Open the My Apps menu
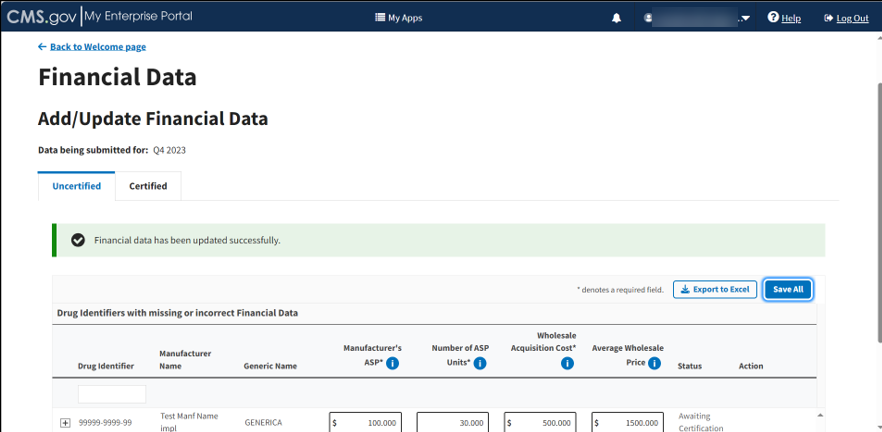This screenshot has height=432, width=882. pos(398,18)
